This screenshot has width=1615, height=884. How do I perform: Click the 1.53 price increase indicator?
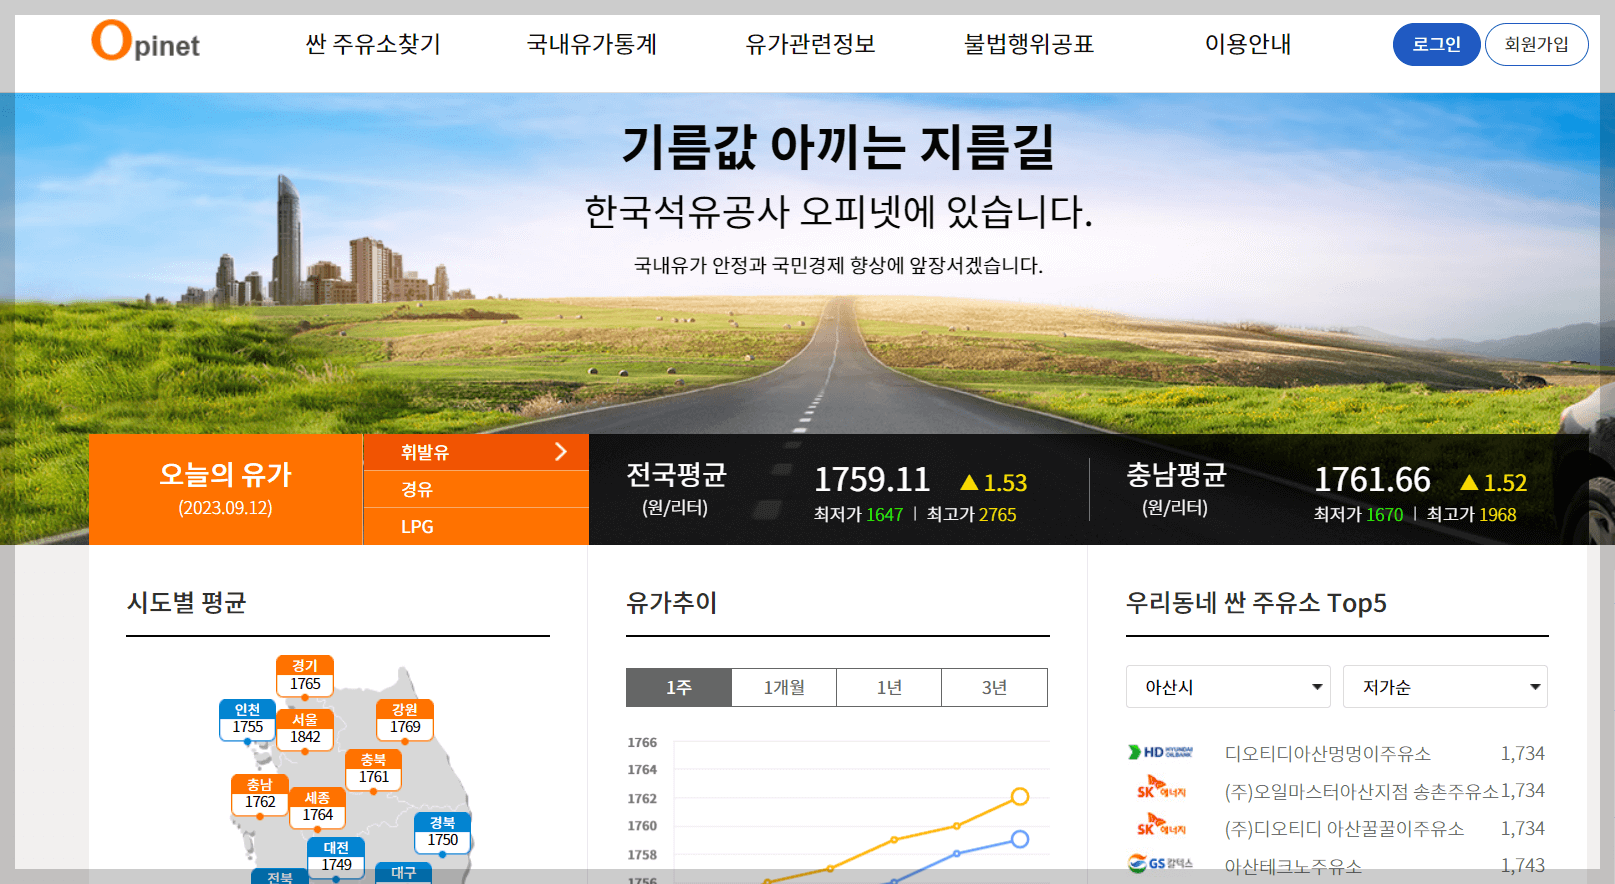(x=994, y=483)
